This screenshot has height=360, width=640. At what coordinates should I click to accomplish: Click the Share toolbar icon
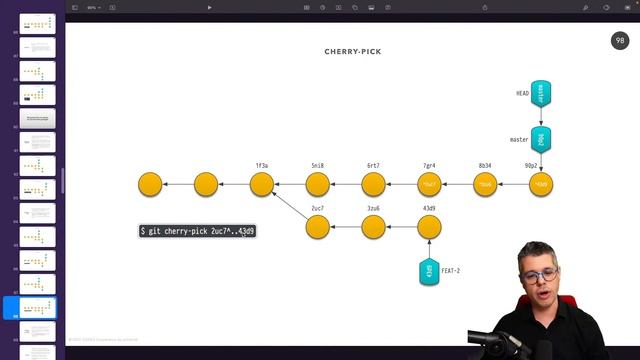tap(485, 7)
